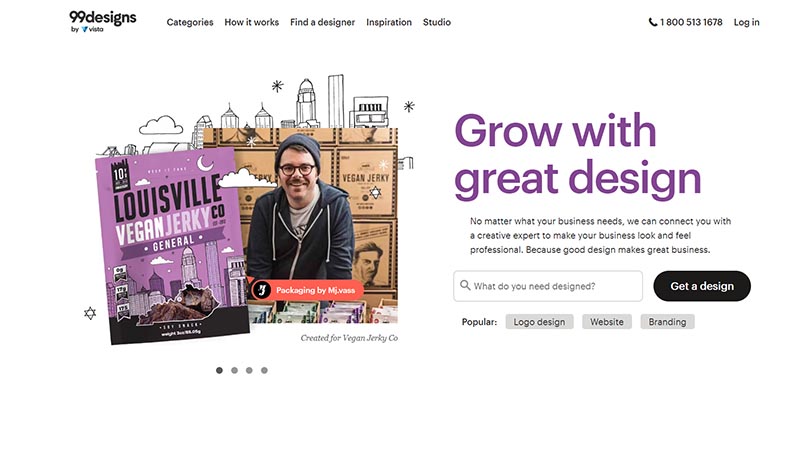Click the Mj.vass designer avatar icon
The image size is (800, 450).
pos(262,290)
